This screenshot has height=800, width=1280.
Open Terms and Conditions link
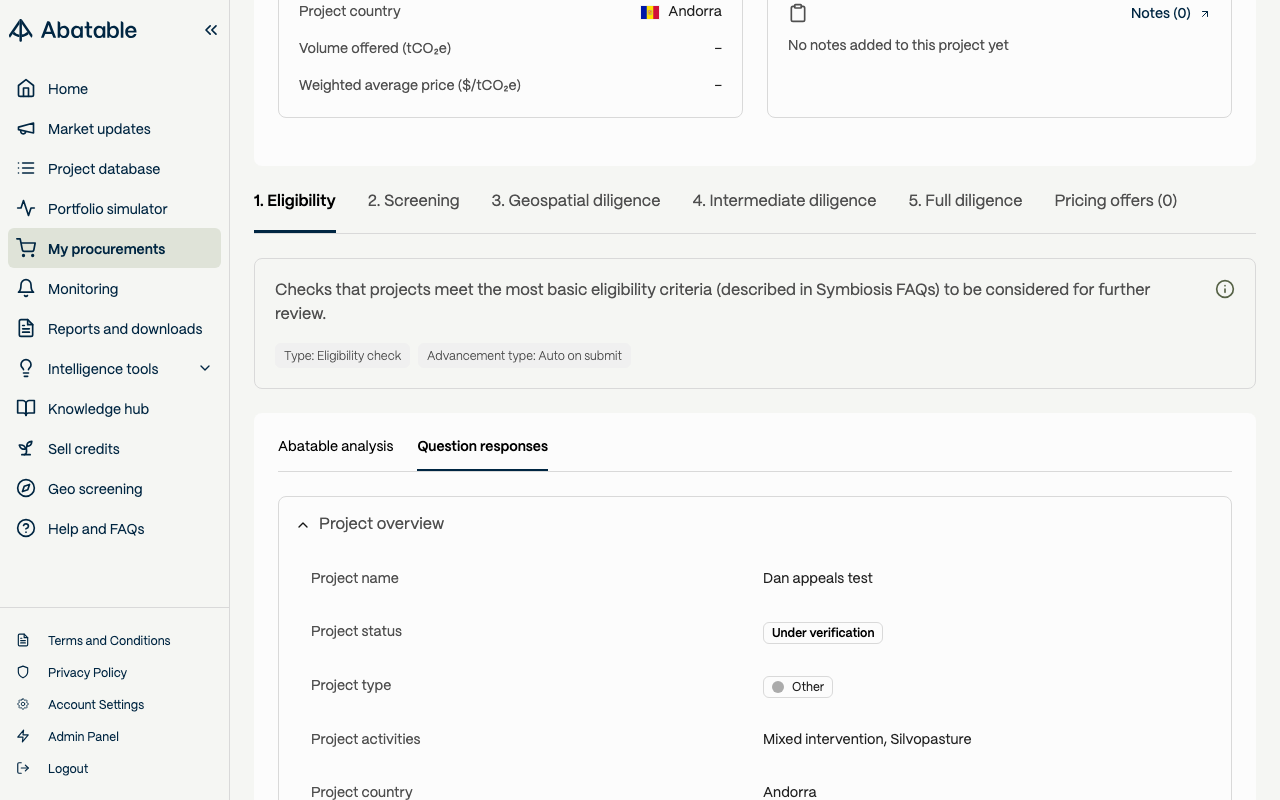(109, 640)
